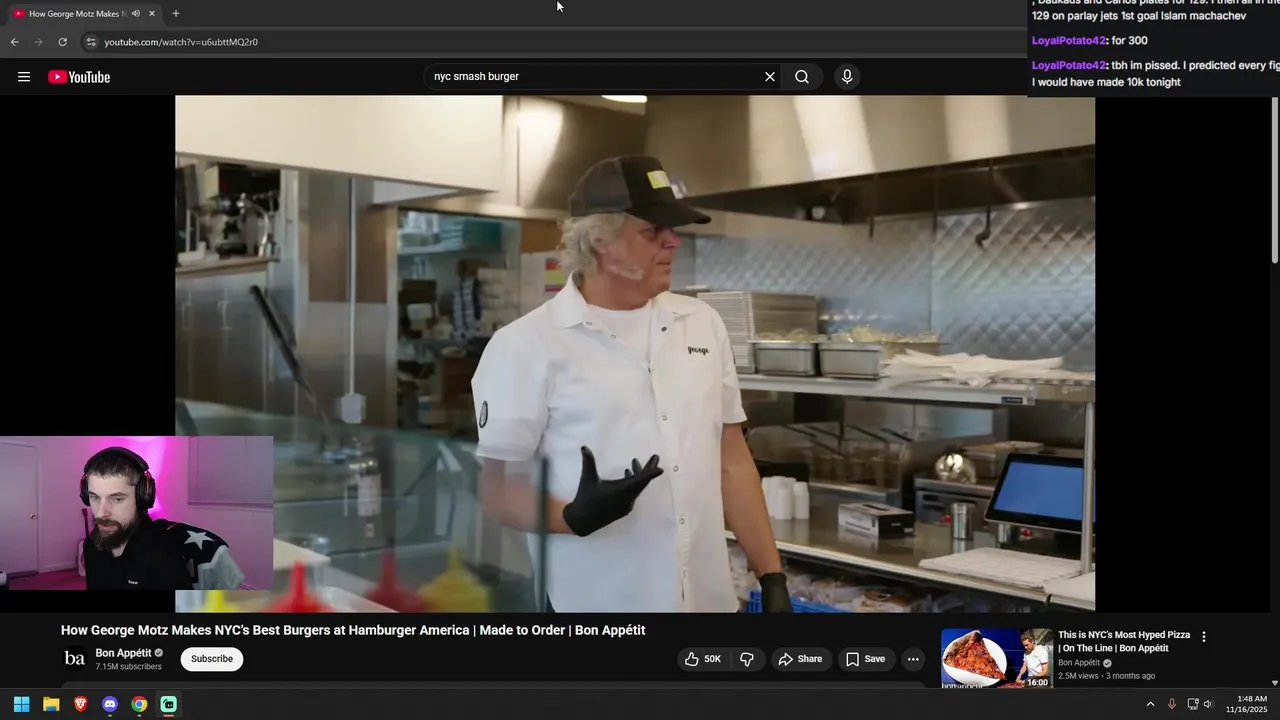The height and width of the screenshot is (720, 1280).
Task: Like the video showing 50K likes
Action: [x=703, y=659]
